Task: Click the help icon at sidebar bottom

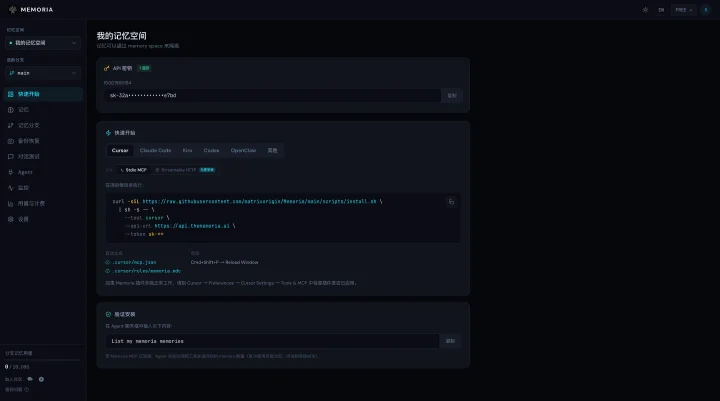Action: [27, 390]
